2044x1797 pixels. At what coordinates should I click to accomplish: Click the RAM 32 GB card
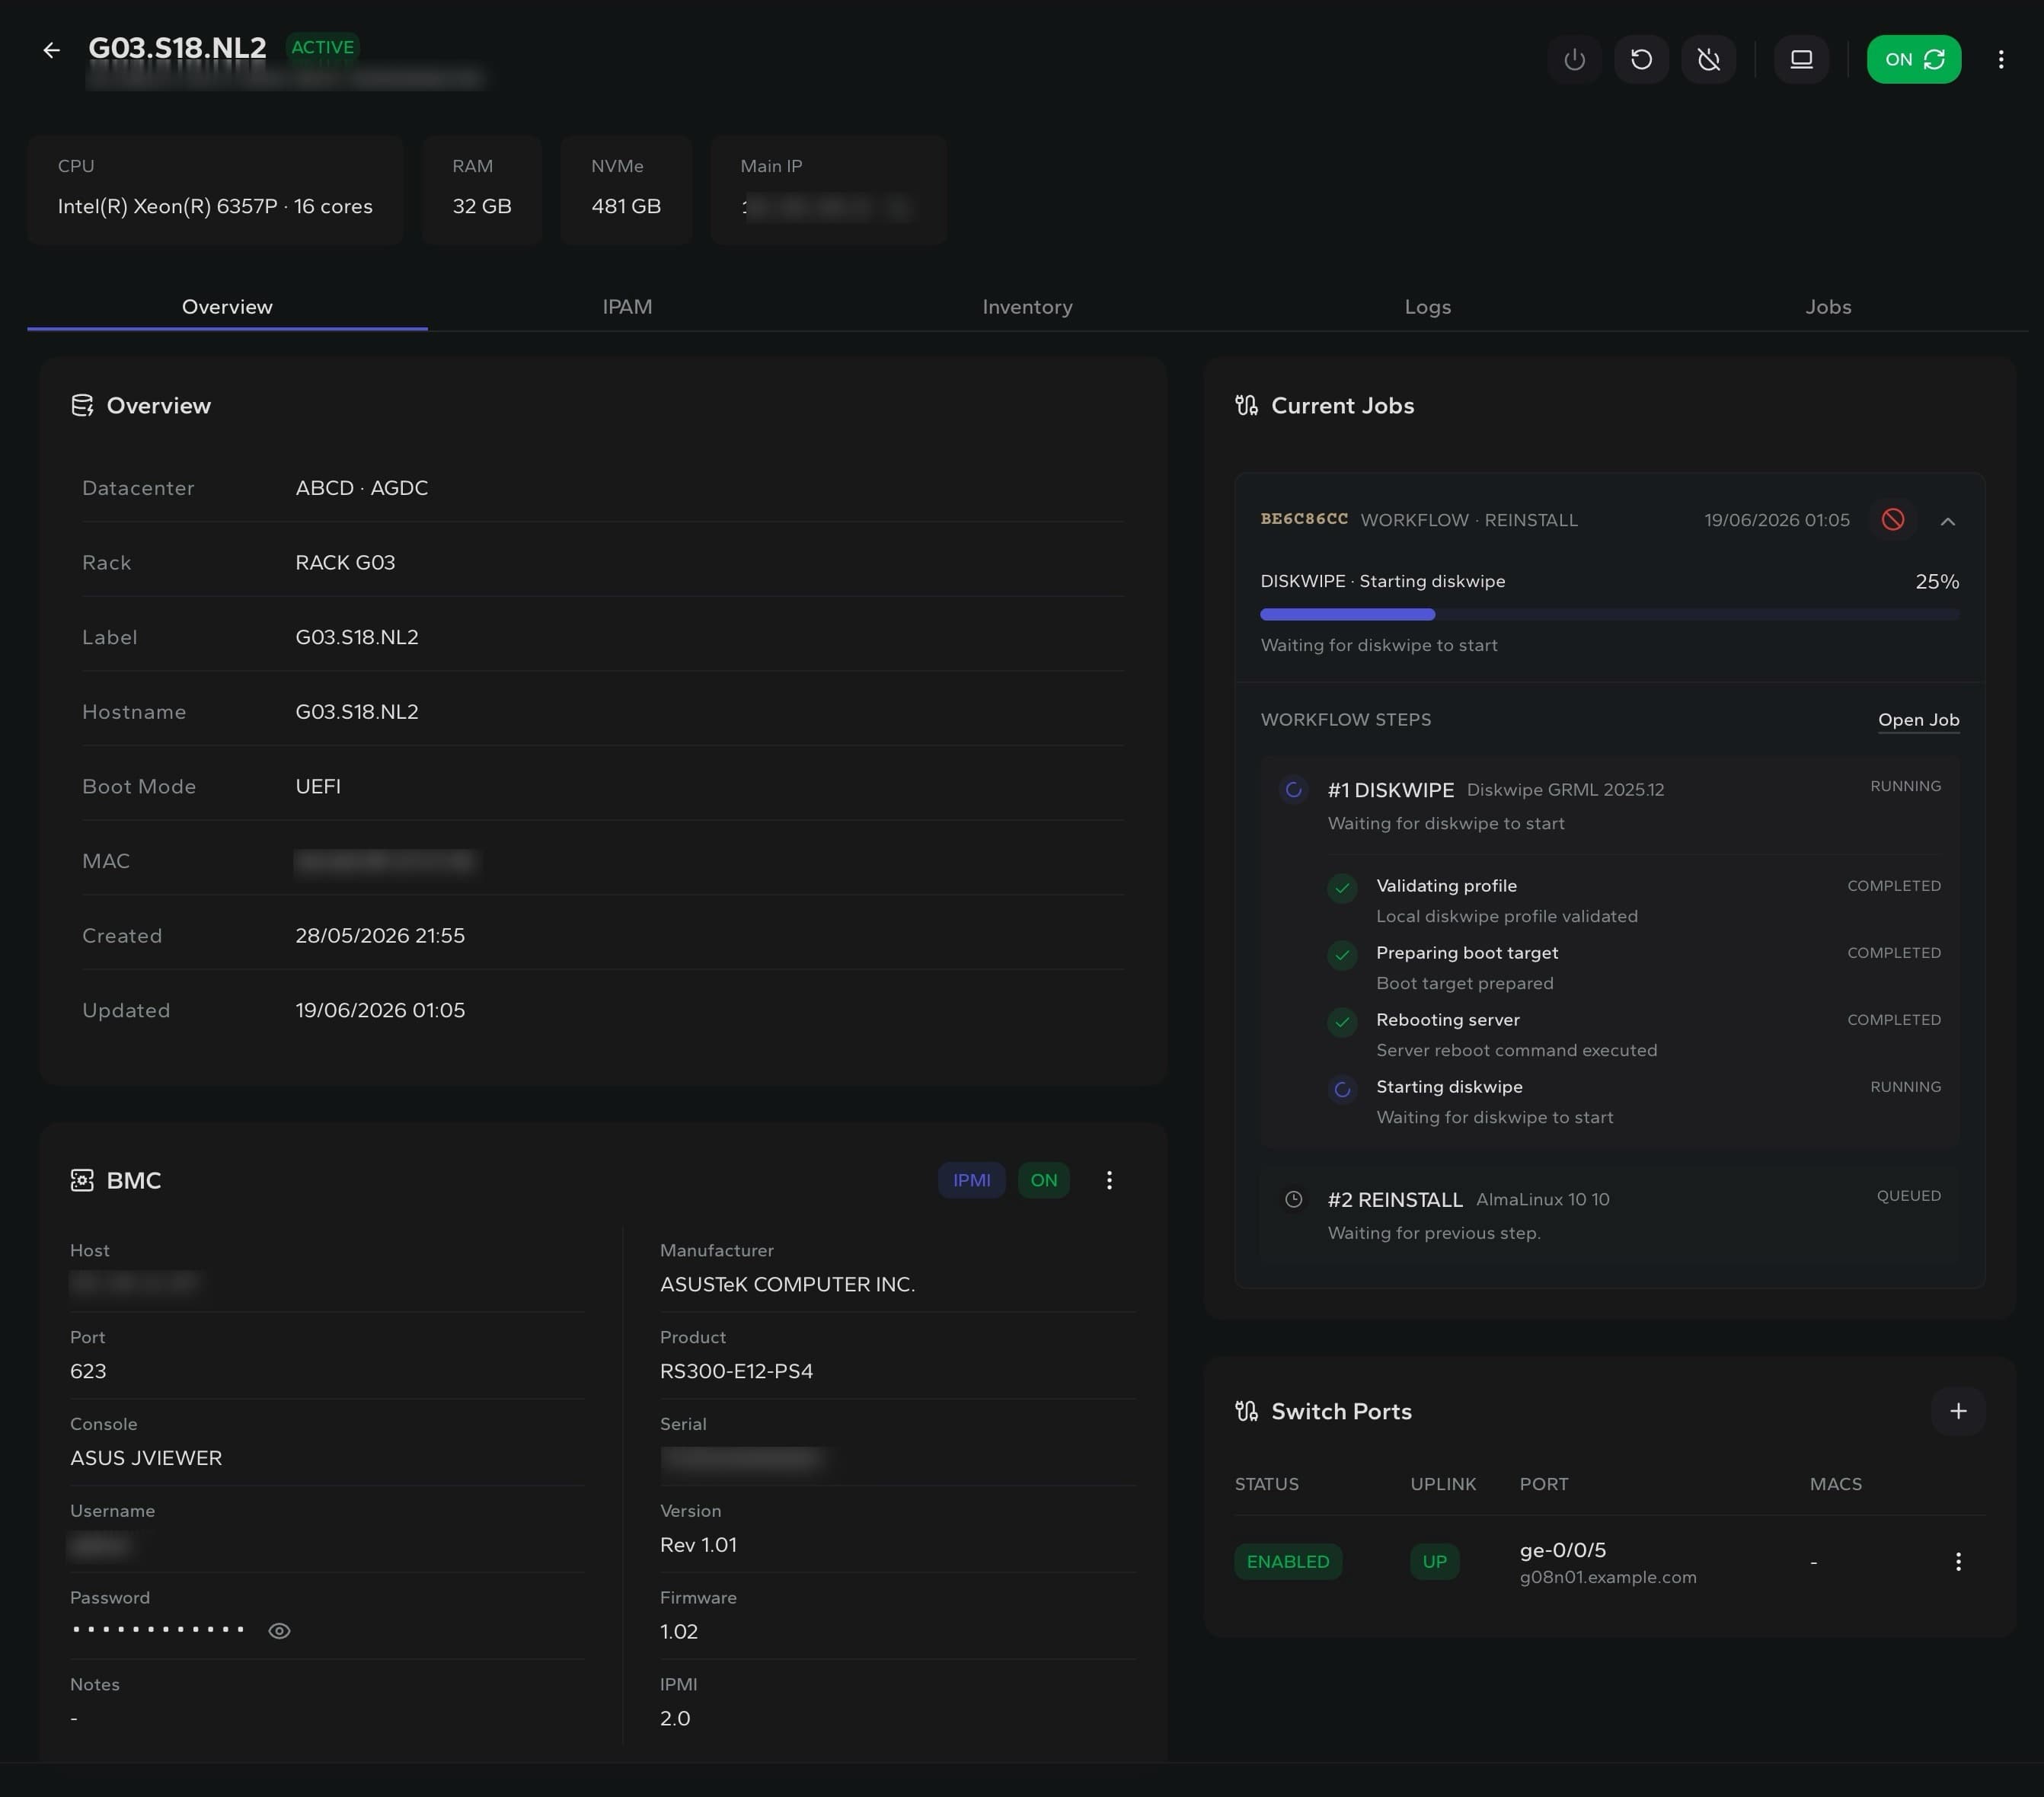click(482, 189)
